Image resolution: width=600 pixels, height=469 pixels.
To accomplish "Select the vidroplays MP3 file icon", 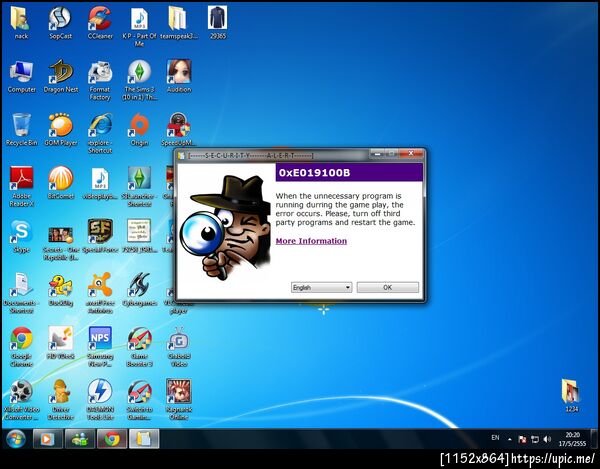I will coord(100,183).
